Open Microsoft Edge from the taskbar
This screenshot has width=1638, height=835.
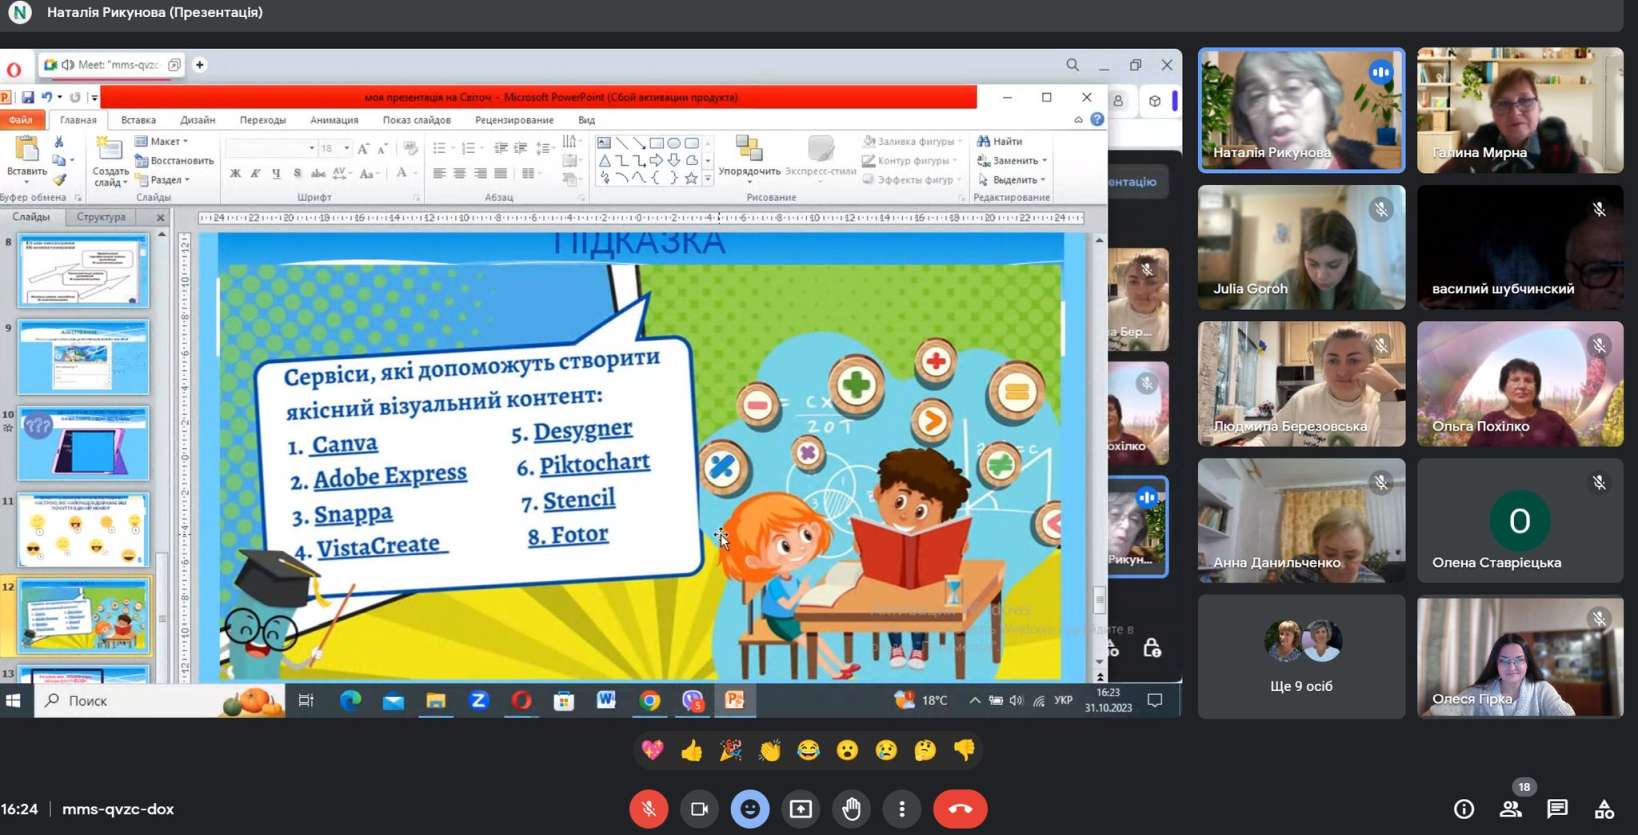pyautogui.click(x=350, y=701)
